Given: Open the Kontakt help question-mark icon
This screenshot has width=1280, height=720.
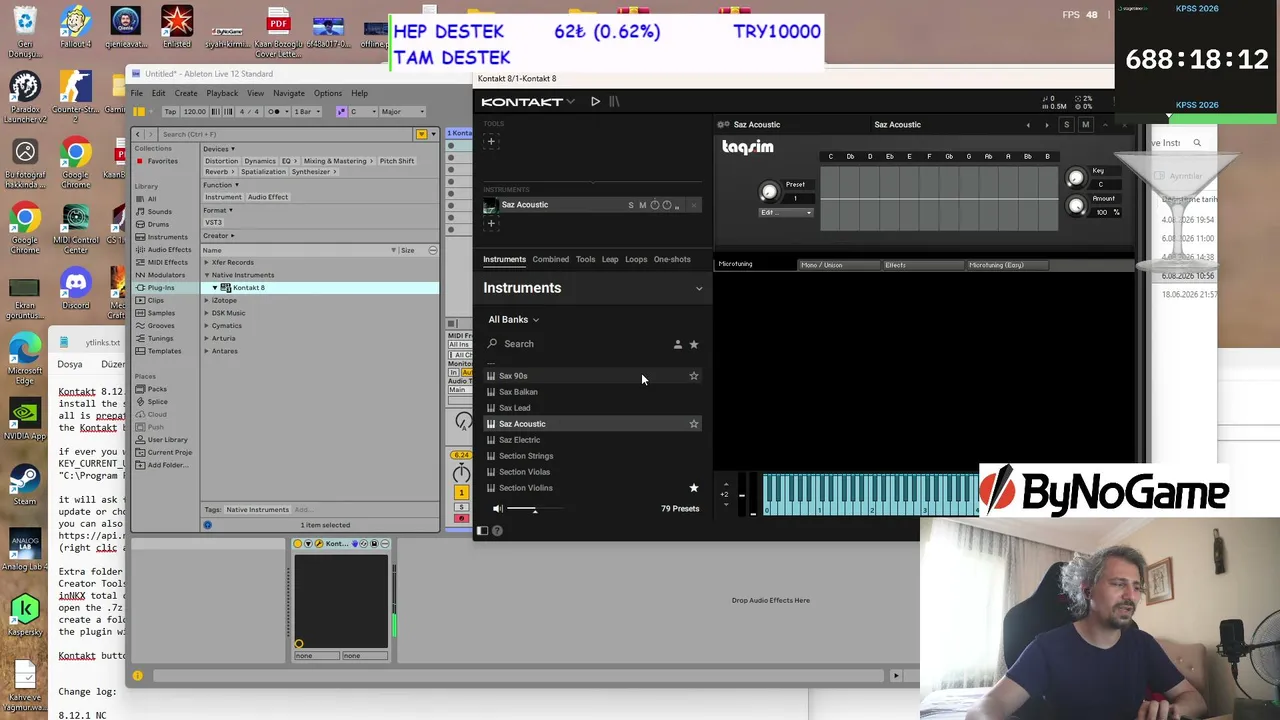Looking at the screenshot, I should tap(497, 531).
